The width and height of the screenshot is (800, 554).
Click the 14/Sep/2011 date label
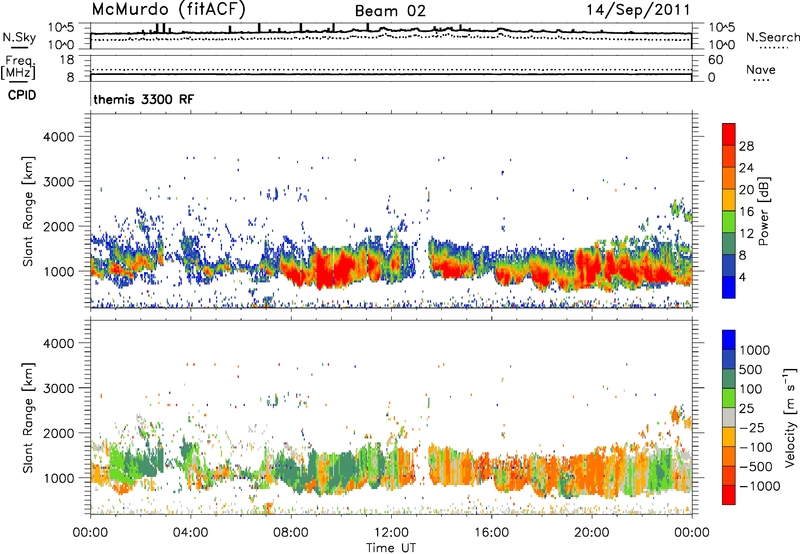(x=638, y=10)
